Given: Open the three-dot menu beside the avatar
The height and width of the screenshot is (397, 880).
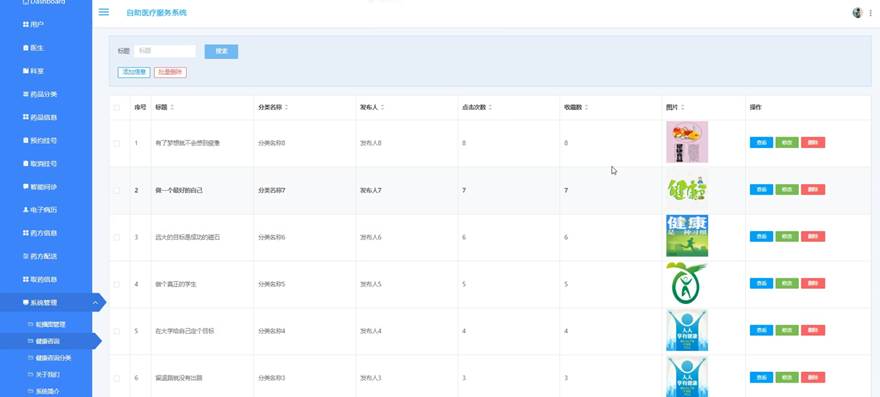Looking at the screenshot, I should point(870,13).
